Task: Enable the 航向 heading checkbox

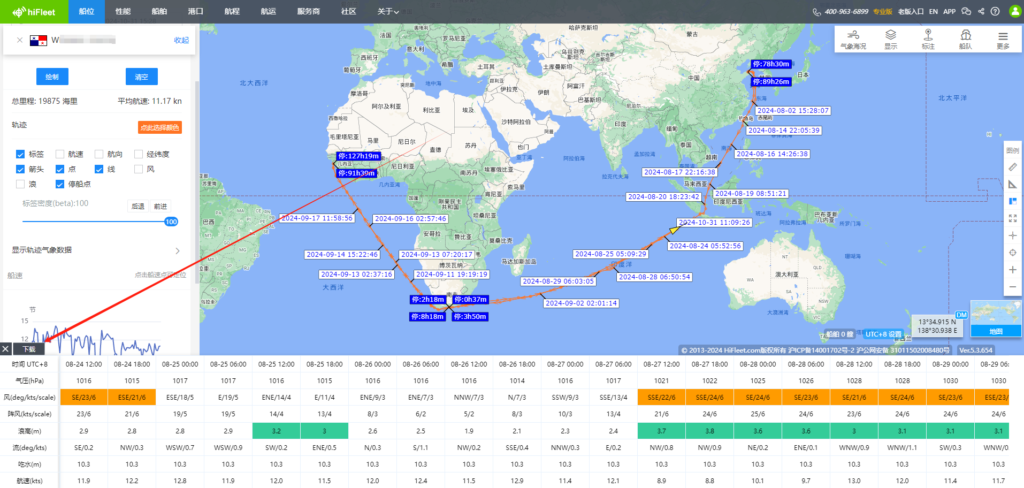Action: tap(99, 154)
